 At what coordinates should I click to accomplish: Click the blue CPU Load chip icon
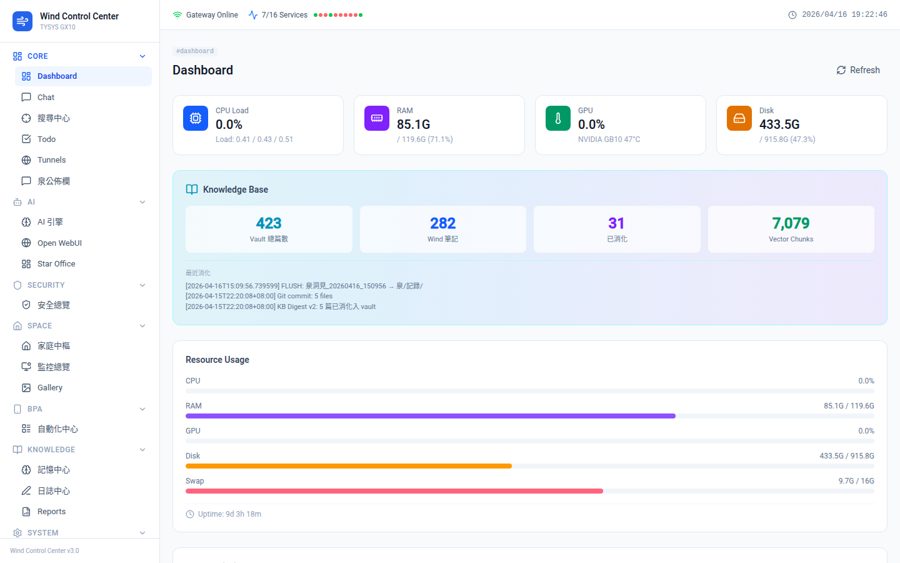(196, 118)
